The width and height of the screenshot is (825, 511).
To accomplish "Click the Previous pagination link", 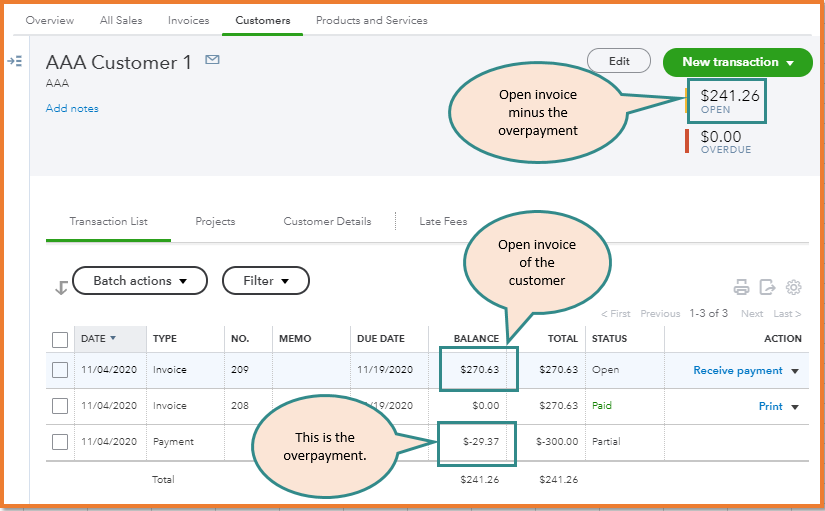I will (x=660, y=314).
